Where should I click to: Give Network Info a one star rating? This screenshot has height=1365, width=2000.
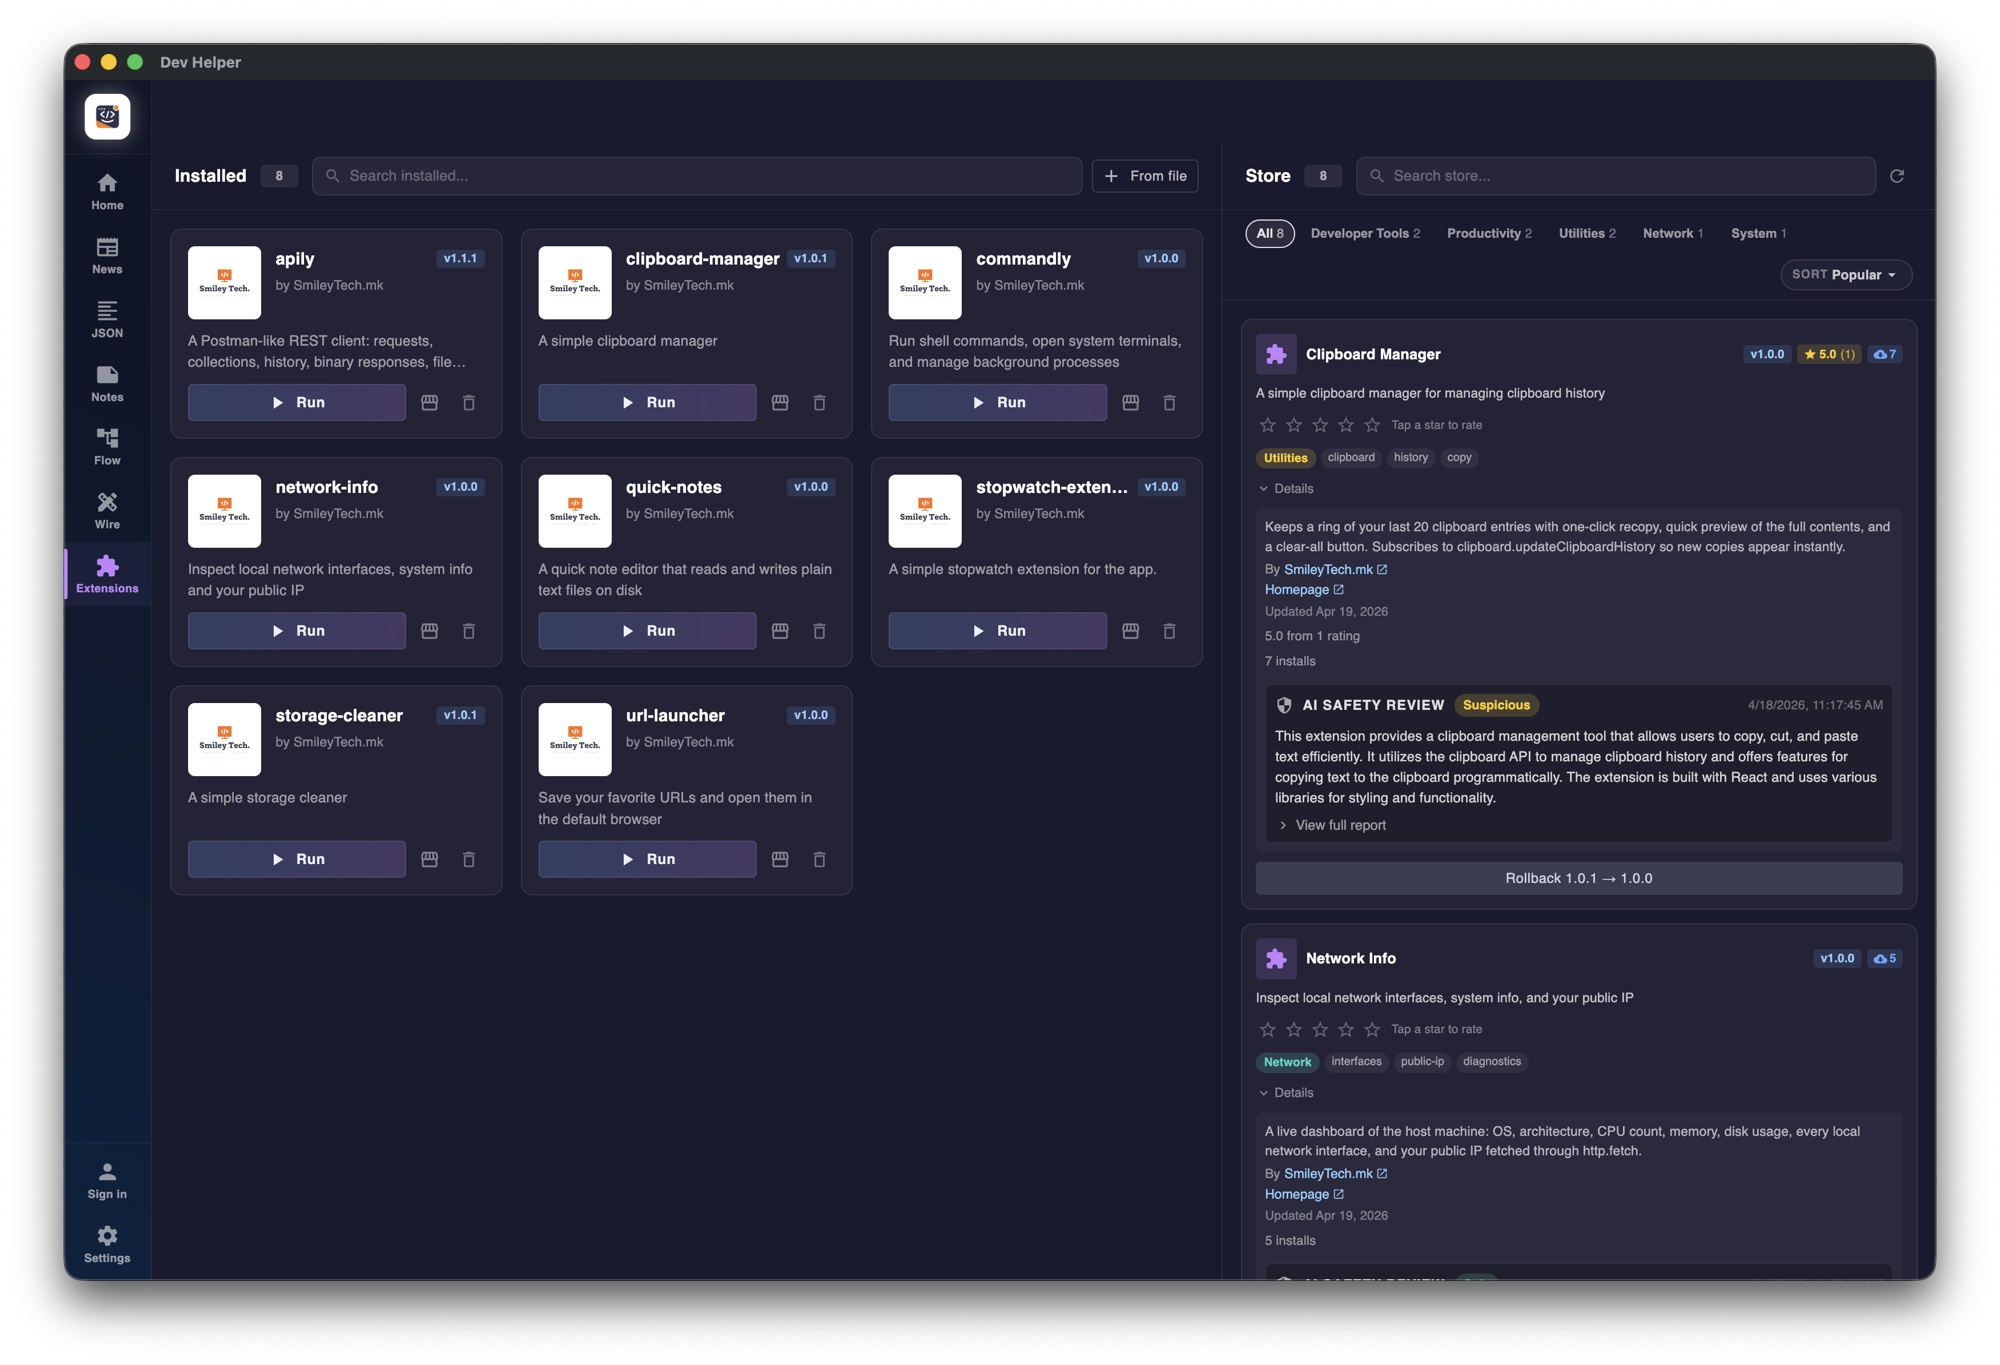(1267, 1029)
